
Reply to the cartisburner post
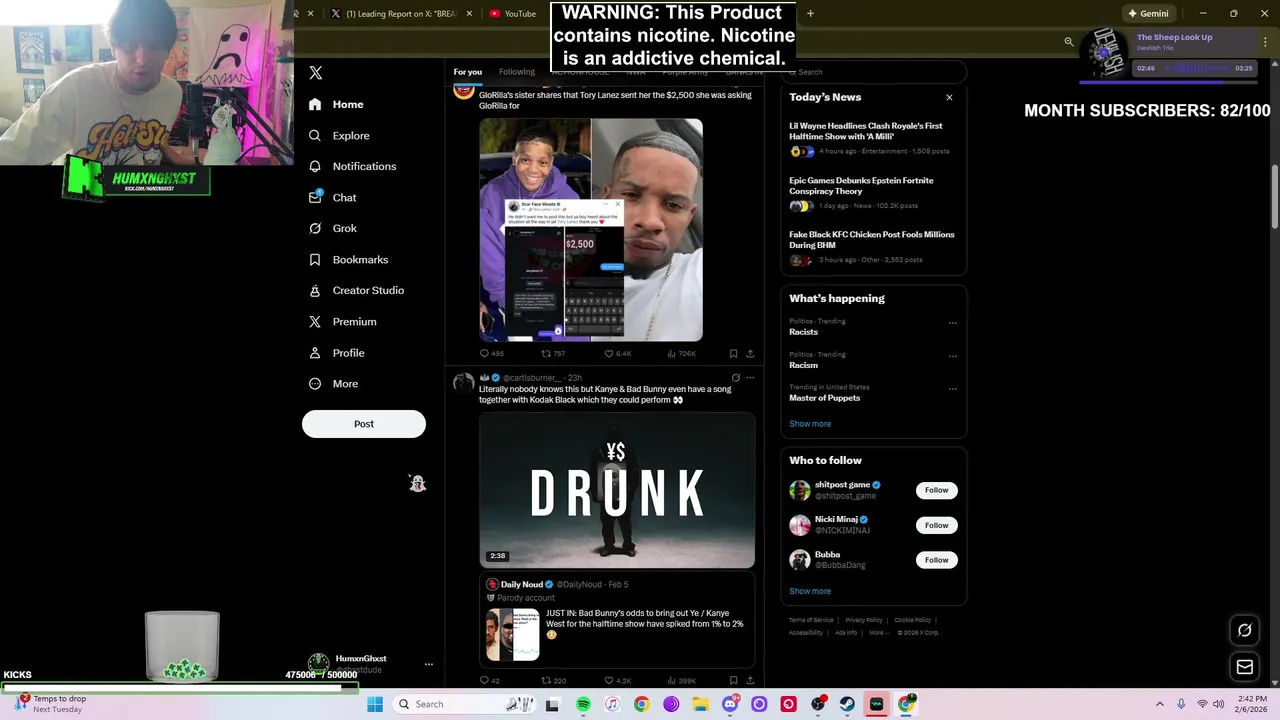pyautogui.click(x=490, y=681)
